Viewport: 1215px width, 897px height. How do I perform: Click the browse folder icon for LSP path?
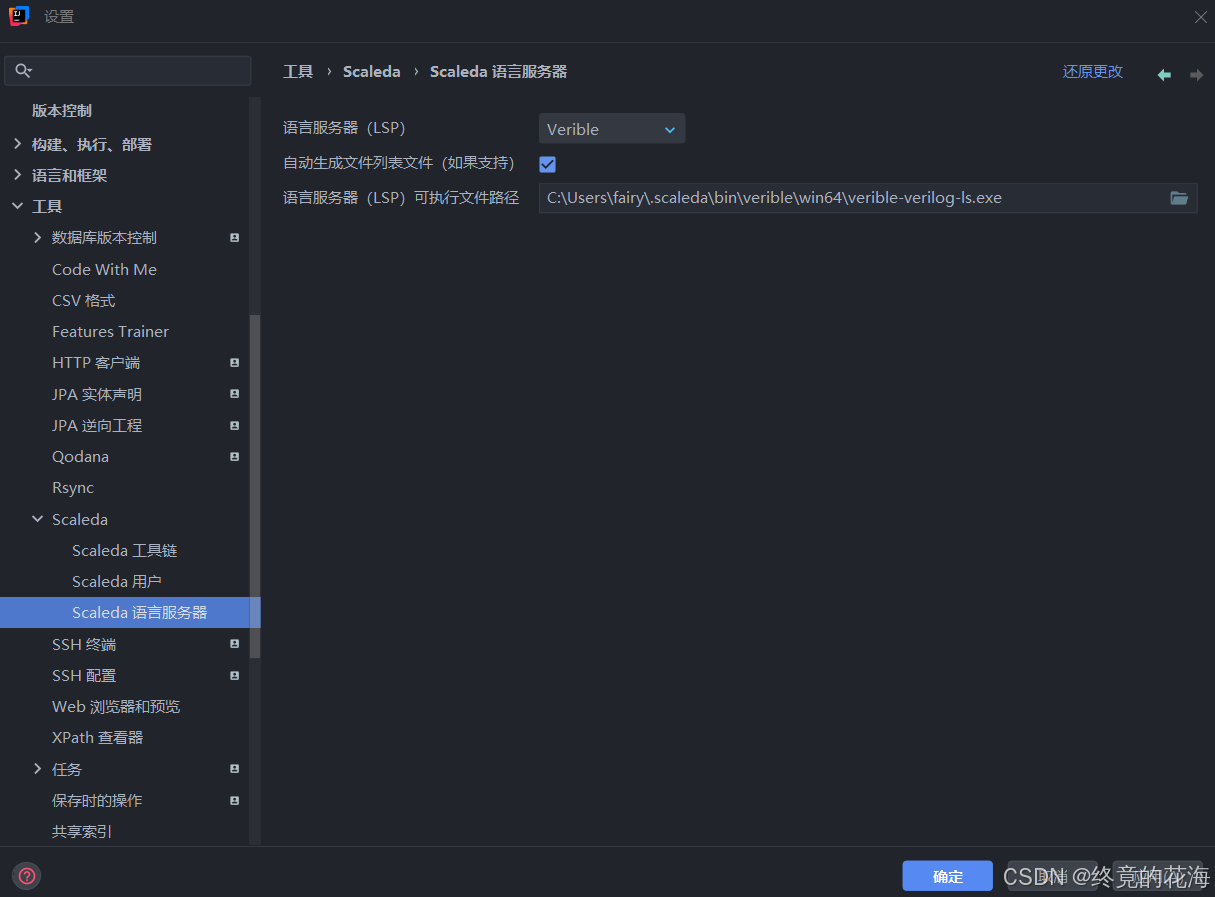pos(1179,198)
